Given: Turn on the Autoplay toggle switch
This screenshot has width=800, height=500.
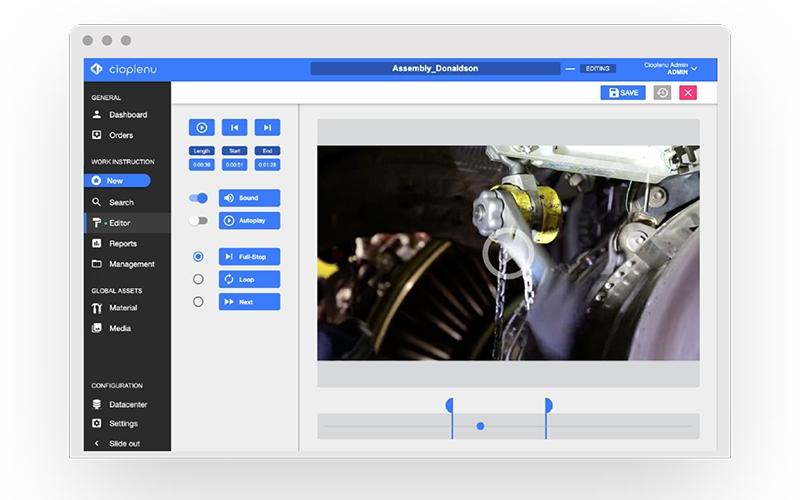Looking at the screenshot, I should point(198,220).
